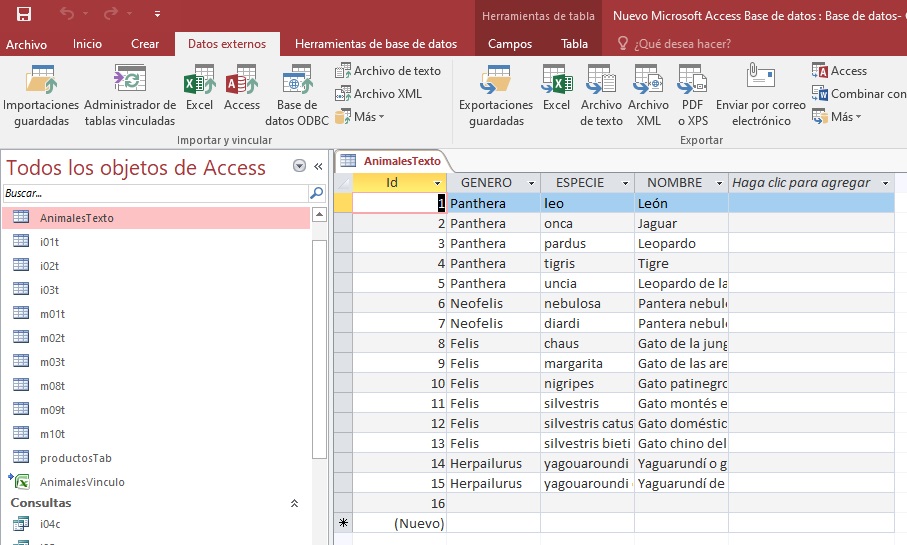Switch to the Crear ribbon tab
This screenshot has width=907, height=545.
pyautogui.click(x=145, y=44)
